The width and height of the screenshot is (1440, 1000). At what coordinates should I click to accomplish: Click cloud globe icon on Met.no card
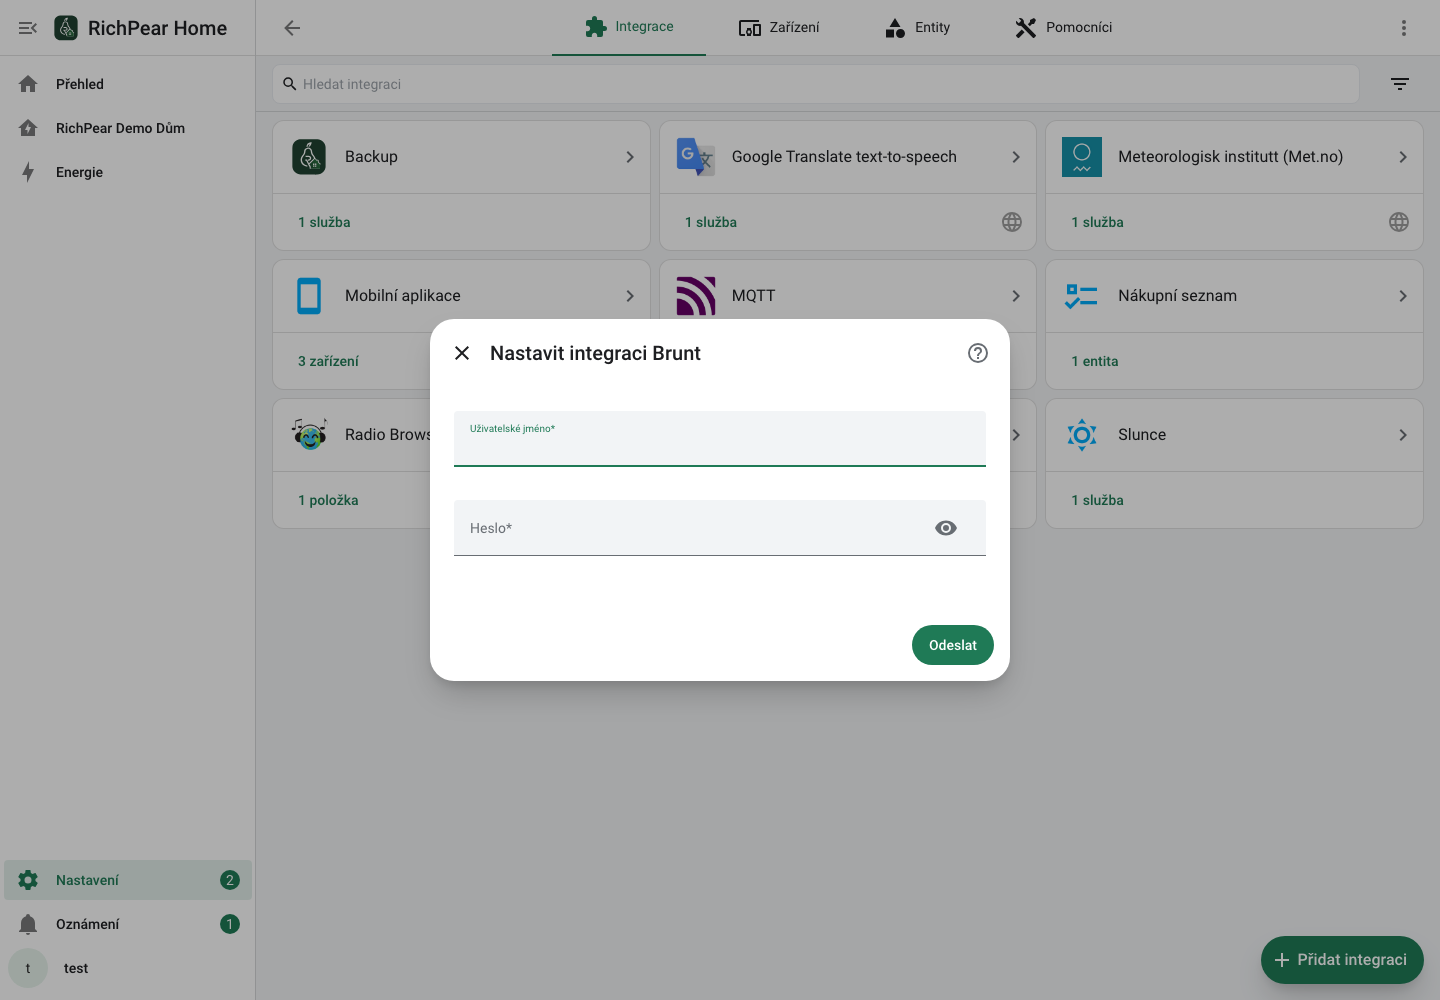tap(1399, 222)
